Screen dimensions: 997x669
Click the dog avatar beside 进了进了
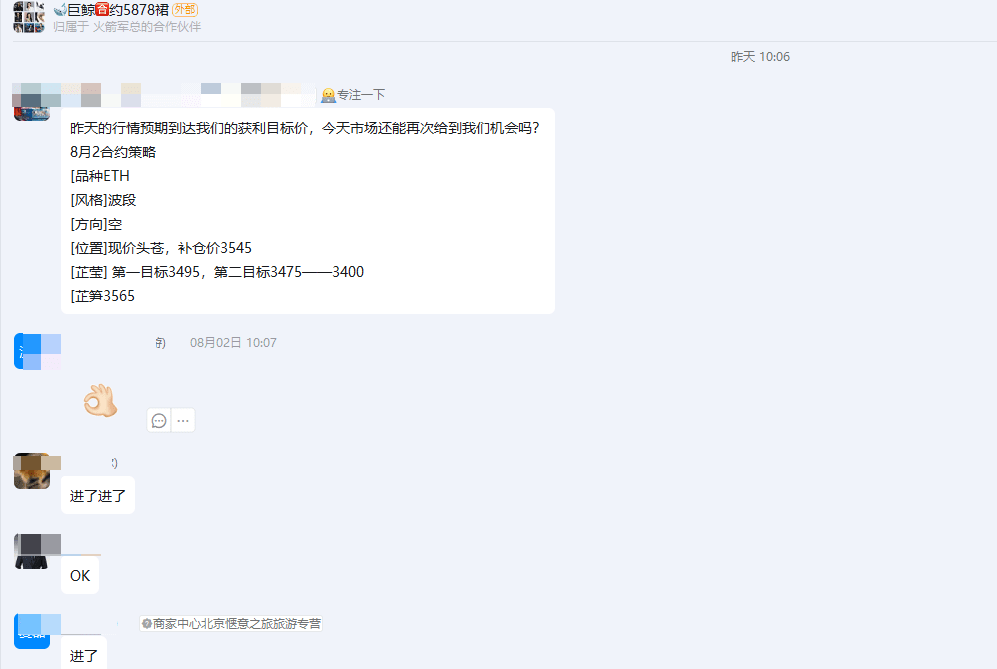click(x=32, y=471)
